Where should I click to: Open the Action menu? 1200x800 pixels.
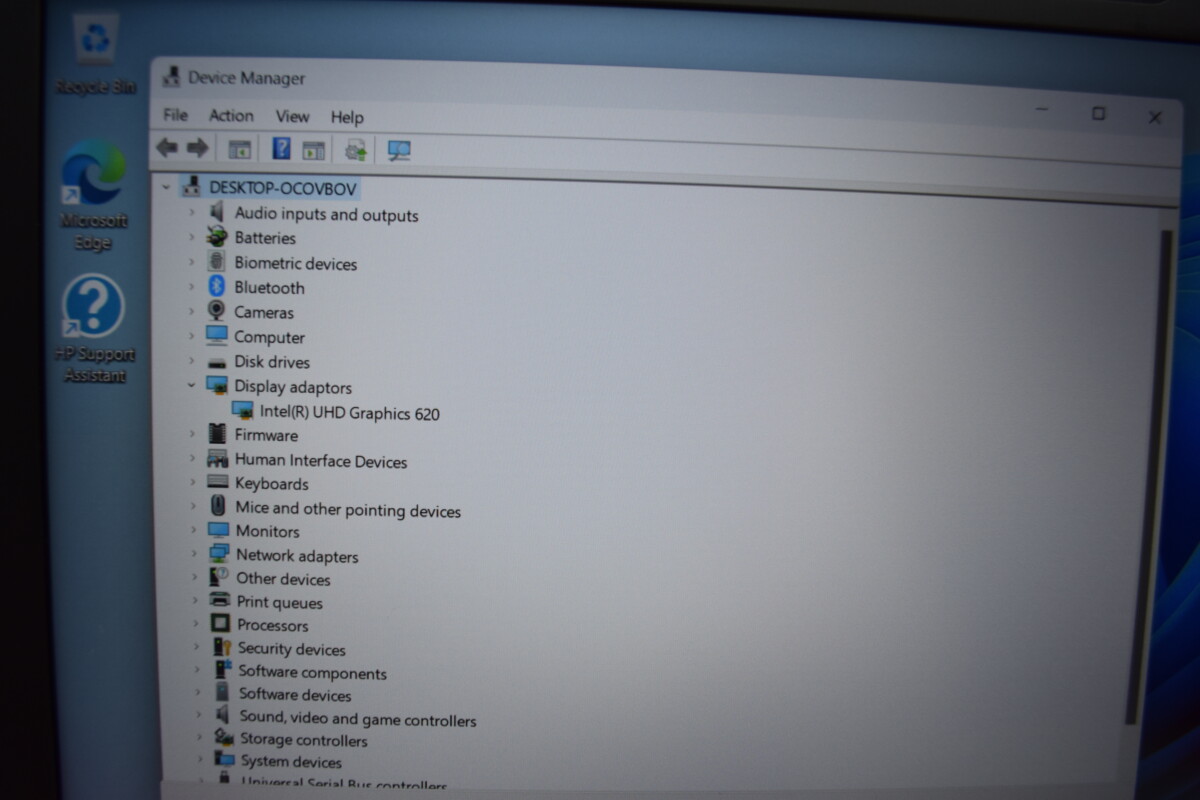[x=231, y=116]
